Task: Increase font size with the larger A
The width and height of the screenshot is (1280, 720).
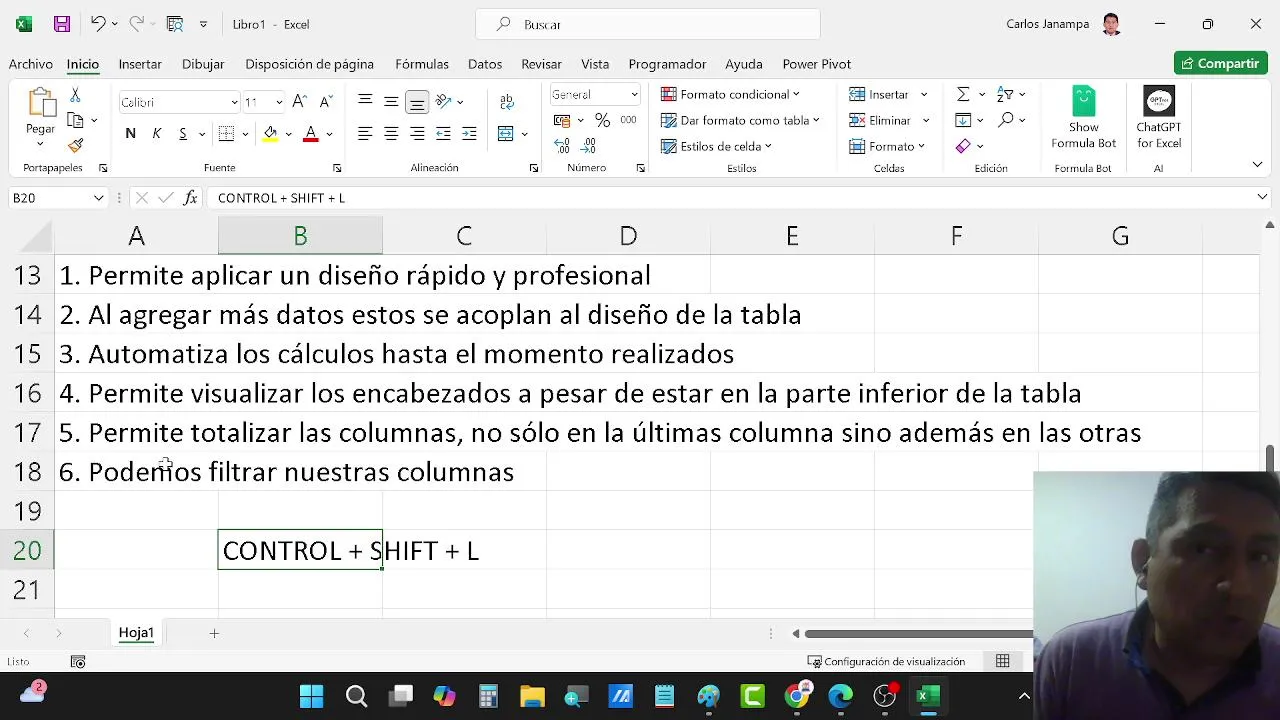Action: [x=300, y=102]
